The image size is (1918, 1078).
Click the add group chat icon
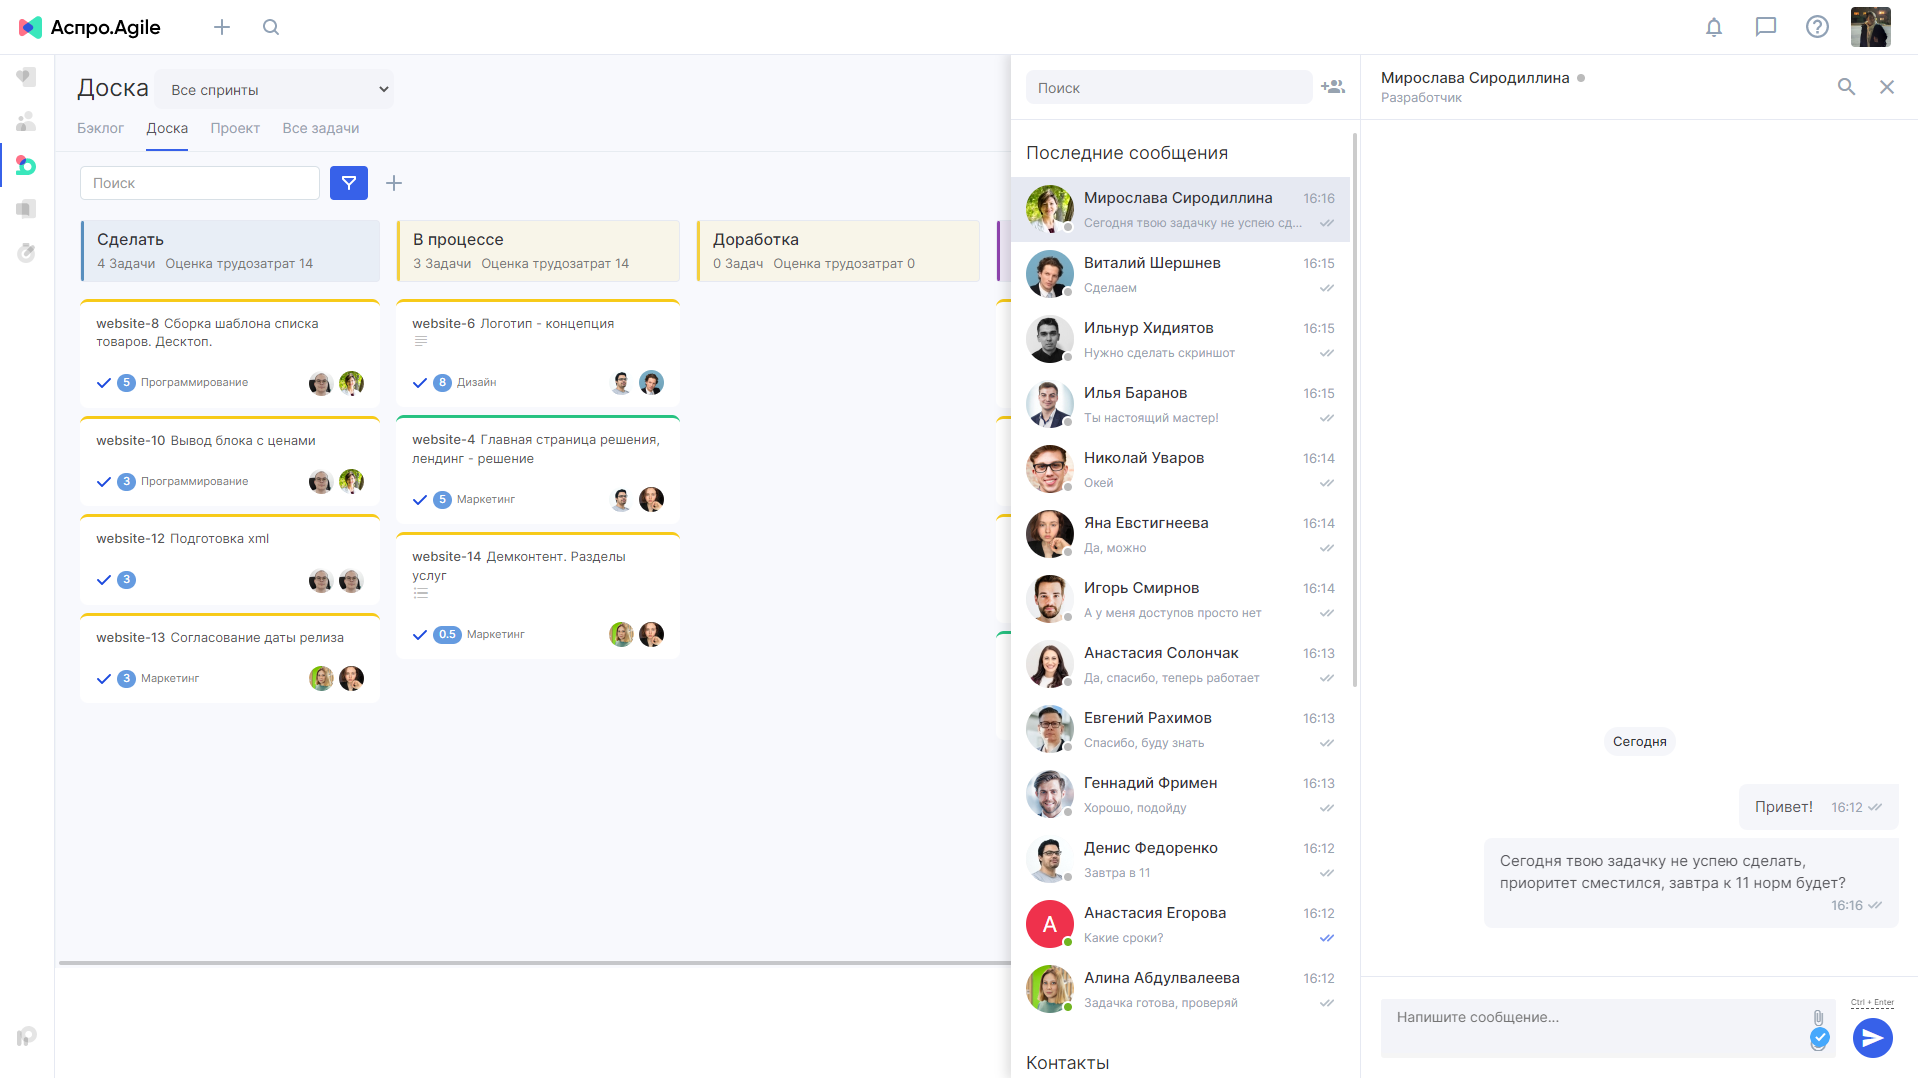click(1333, 87)
